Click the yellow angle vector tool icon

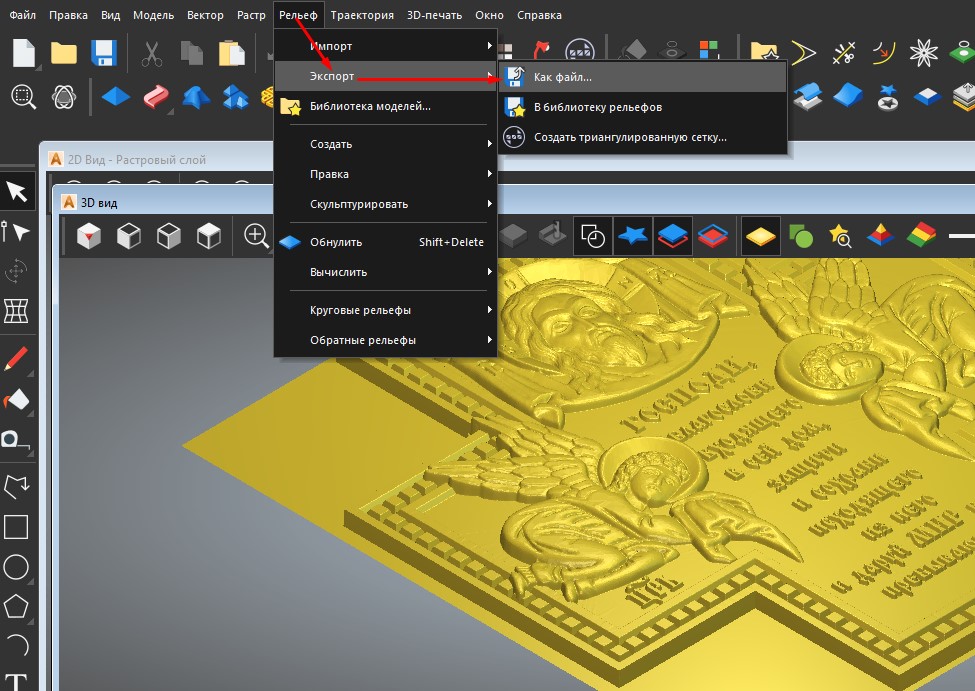pos(803,53)
